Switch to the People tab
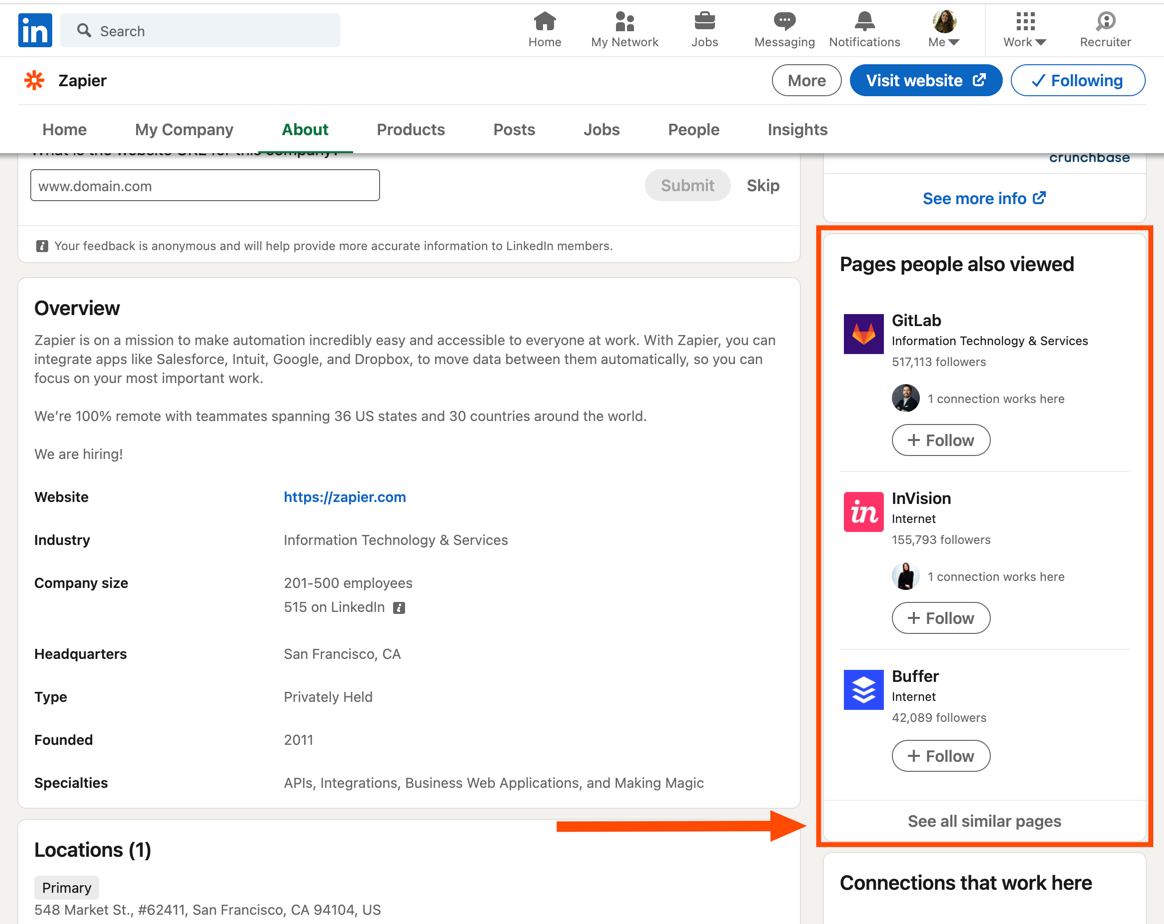Viewport: 1164px width, 924px height. [693, 129]
